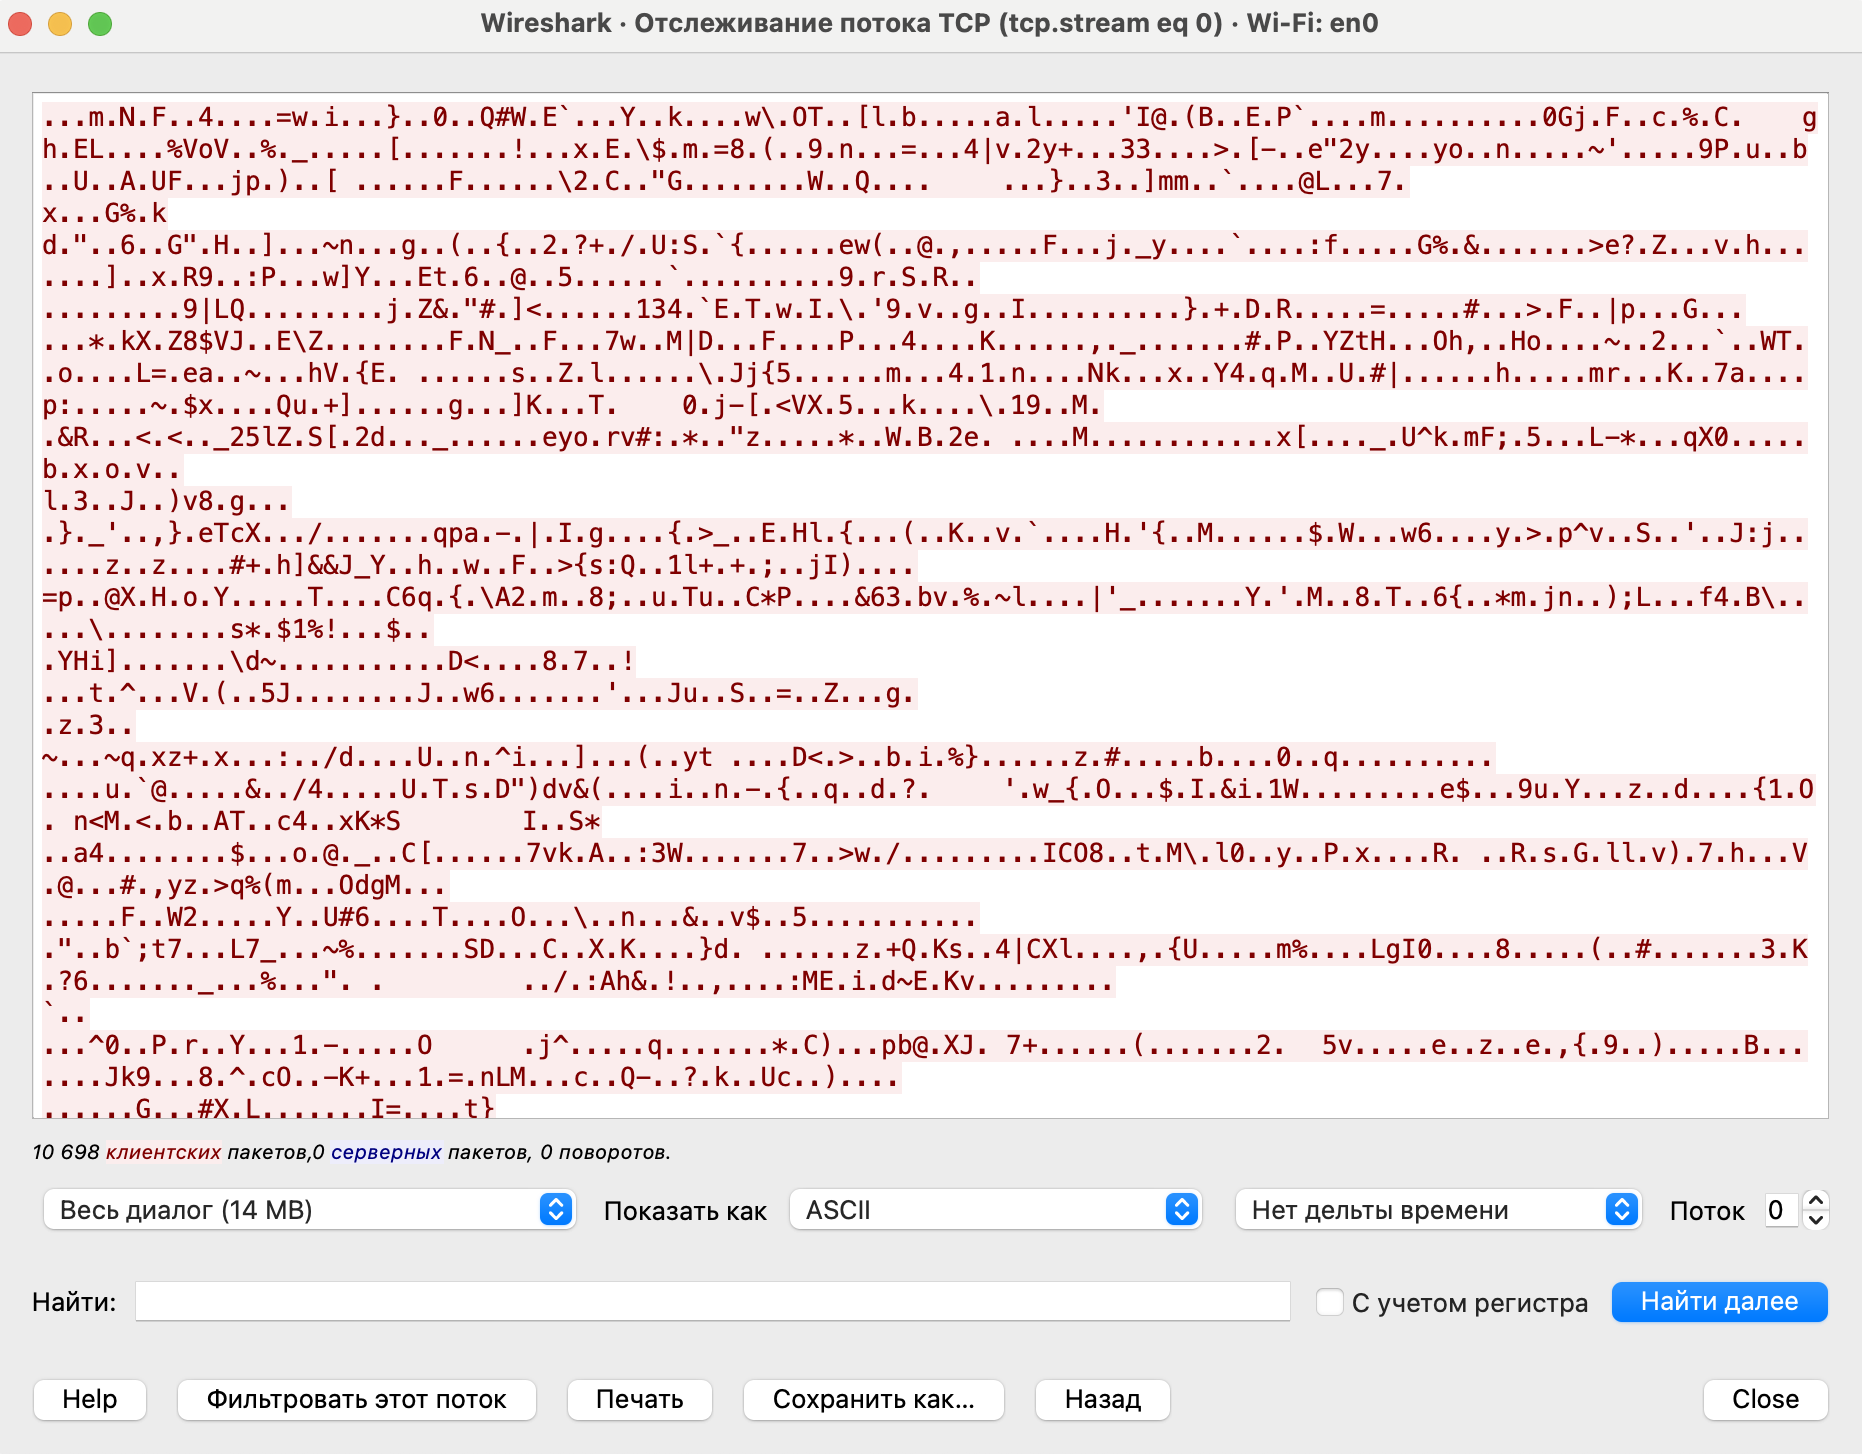Click the green zoom window button

pyautogui.click(x=100, y=24)
